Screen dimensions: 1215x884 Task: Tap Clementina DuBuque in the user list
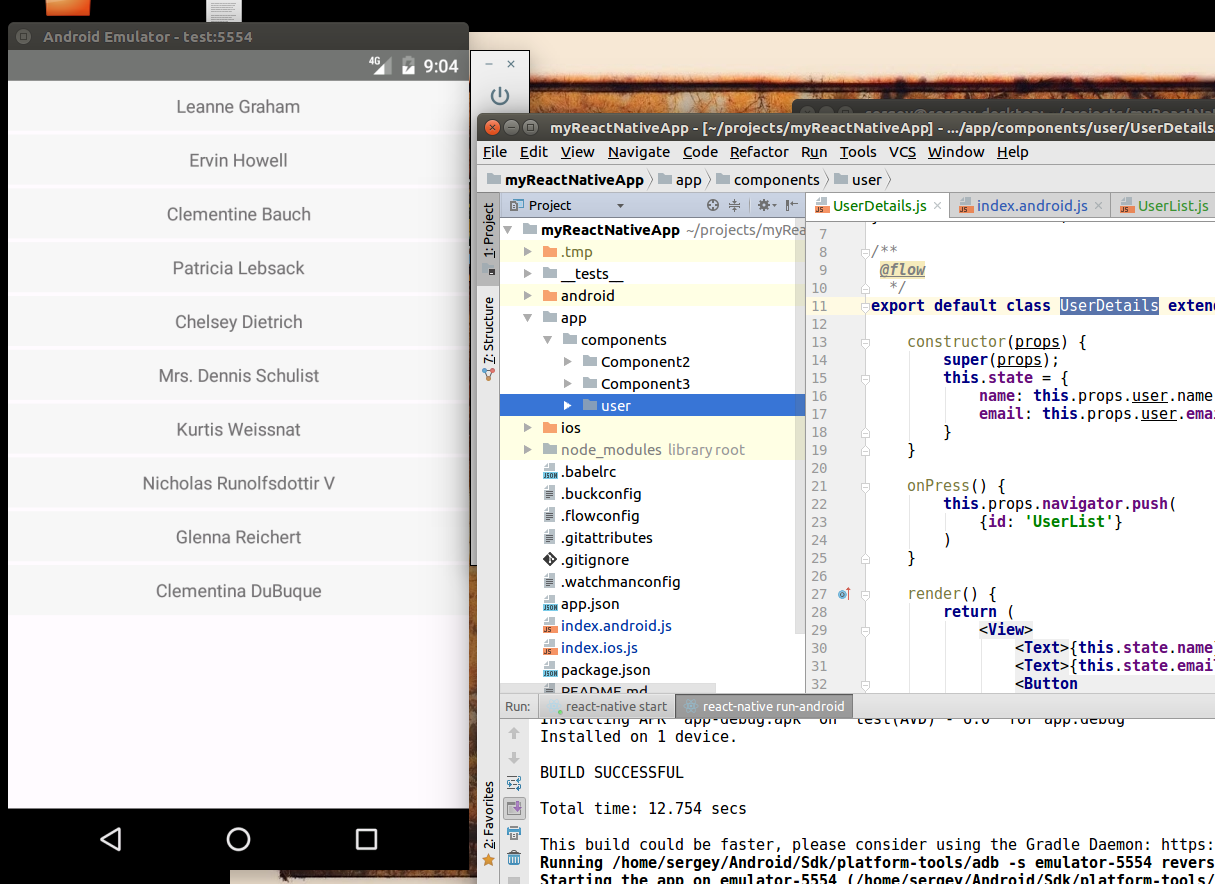click(x=238, y=591)
